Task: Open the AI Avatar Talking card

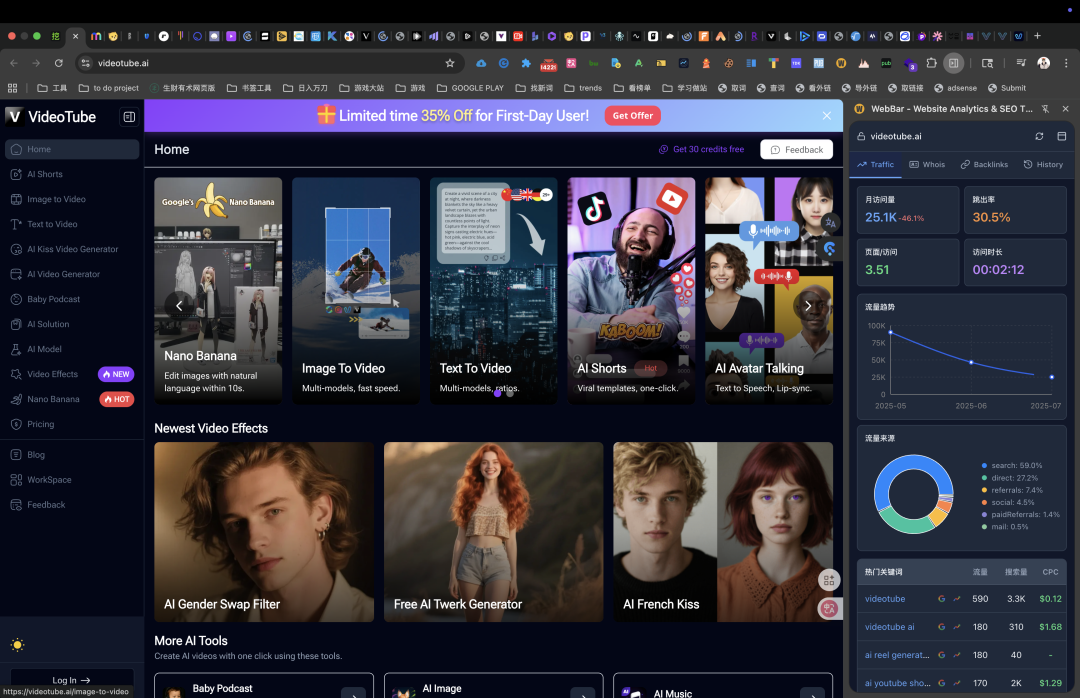Action: pos(769,290)
